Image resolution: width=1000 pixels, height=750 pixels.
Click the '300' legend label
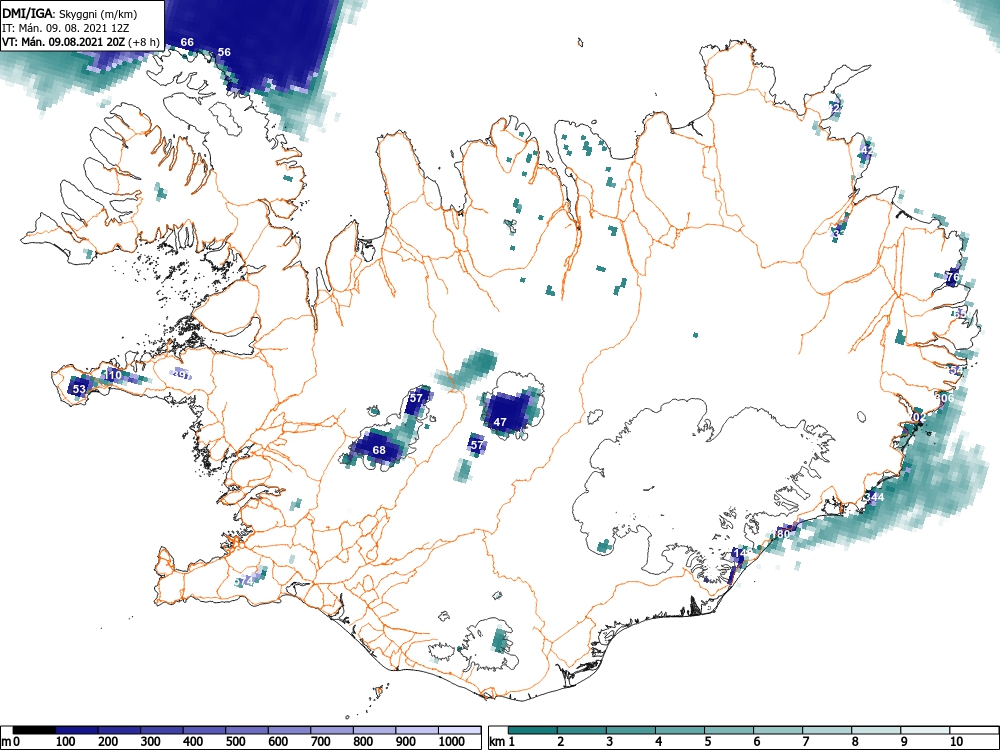(x=151, y=741)
